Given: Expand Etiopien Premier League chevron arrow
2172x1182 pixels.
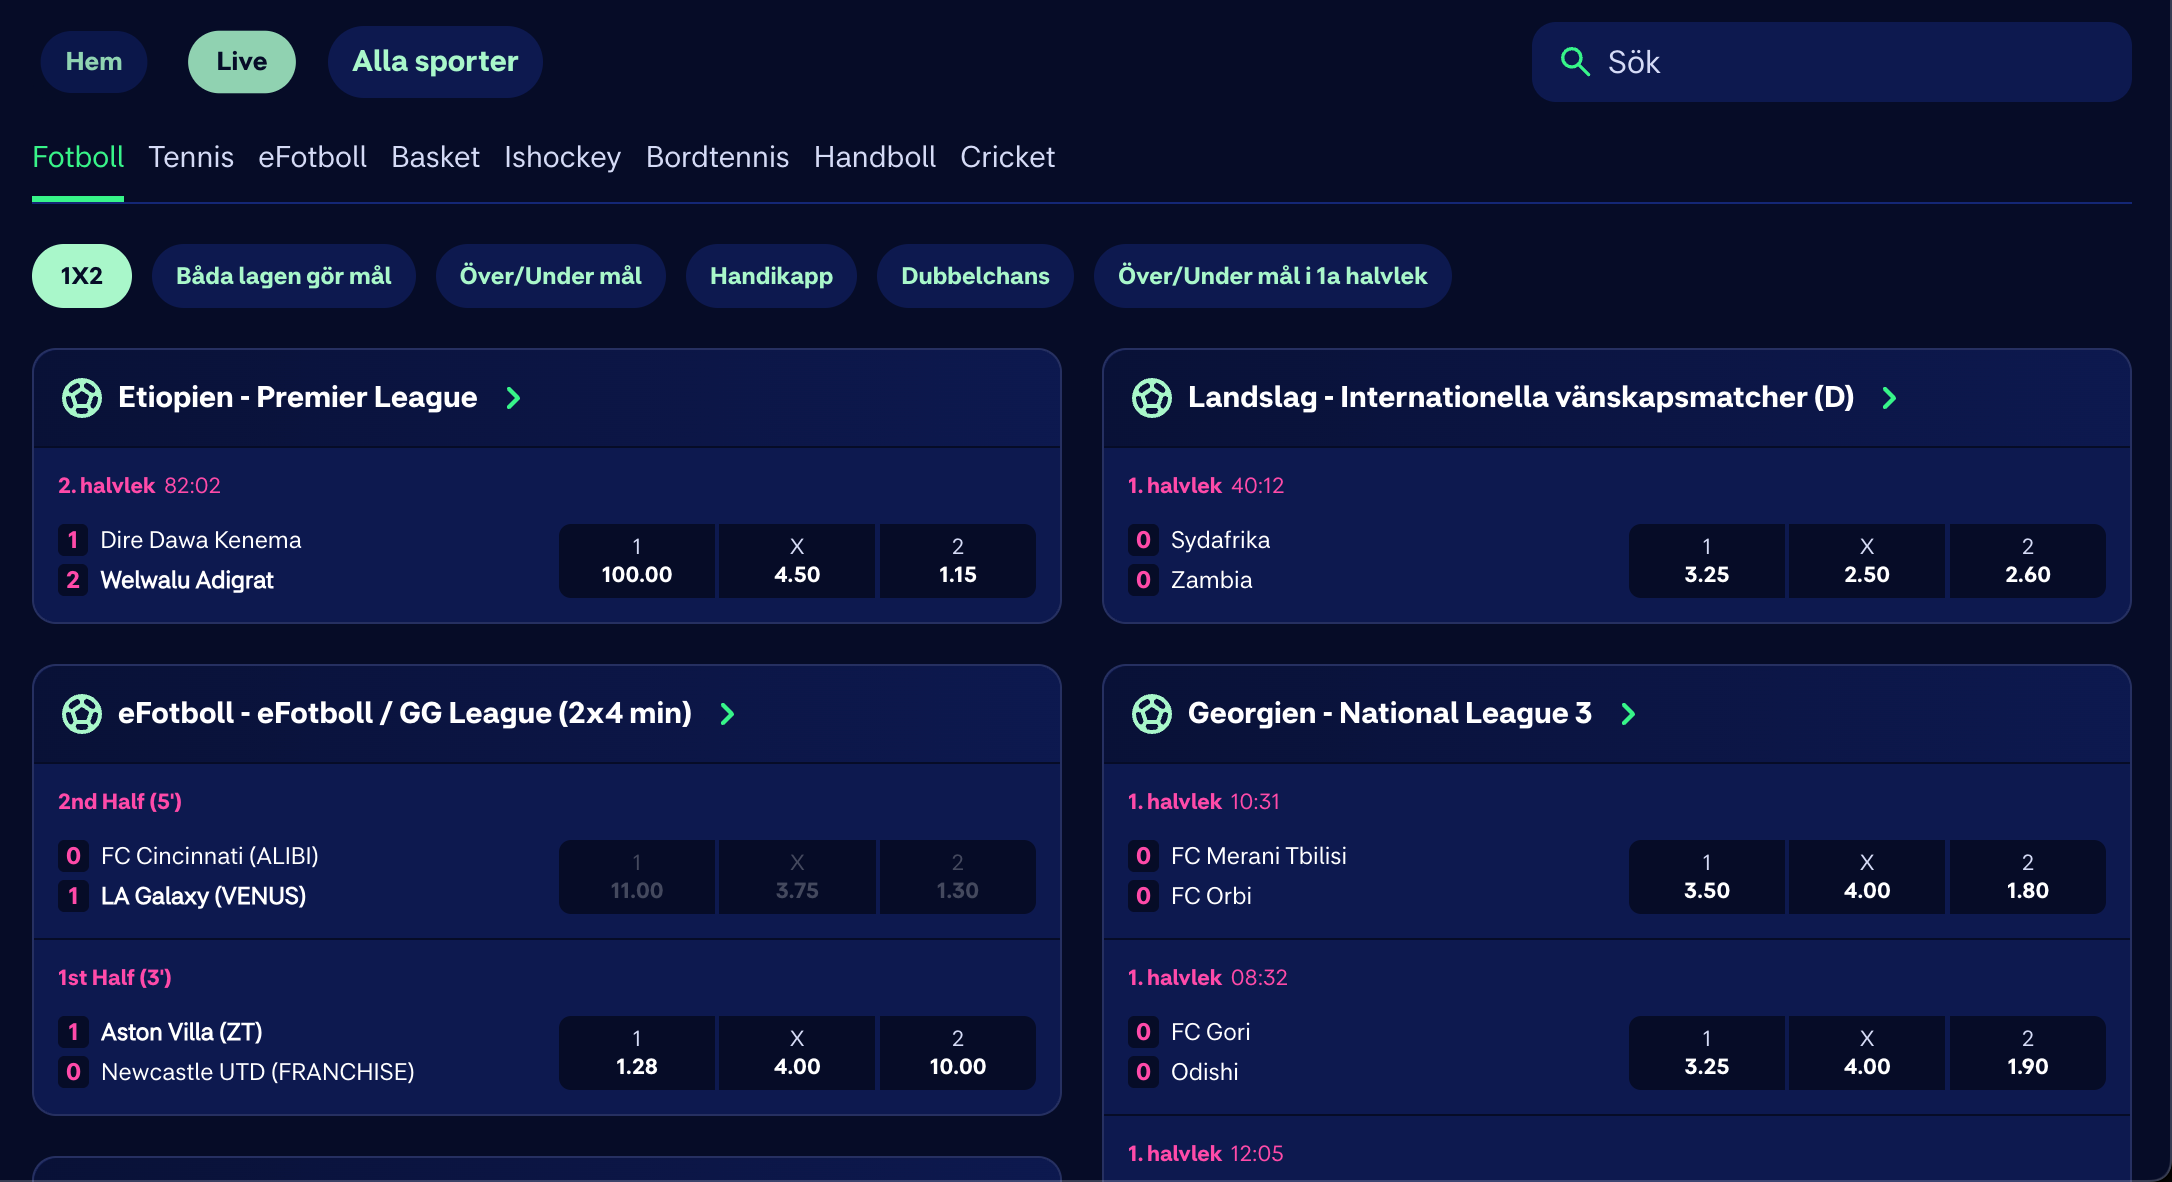Looking at the screenshot, I should [513, 398].
